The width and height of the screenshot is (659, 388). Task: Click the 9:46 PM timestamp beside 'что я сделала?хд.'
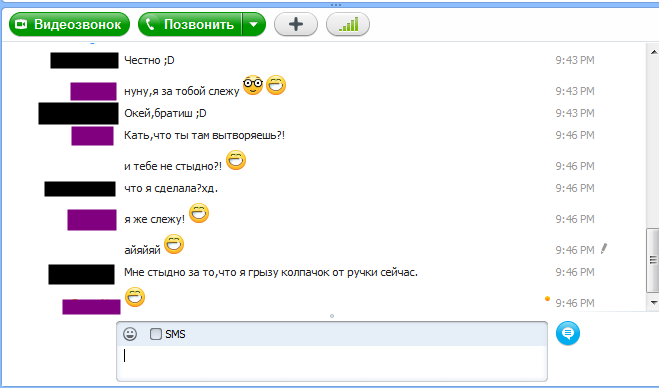pos(575,188)
